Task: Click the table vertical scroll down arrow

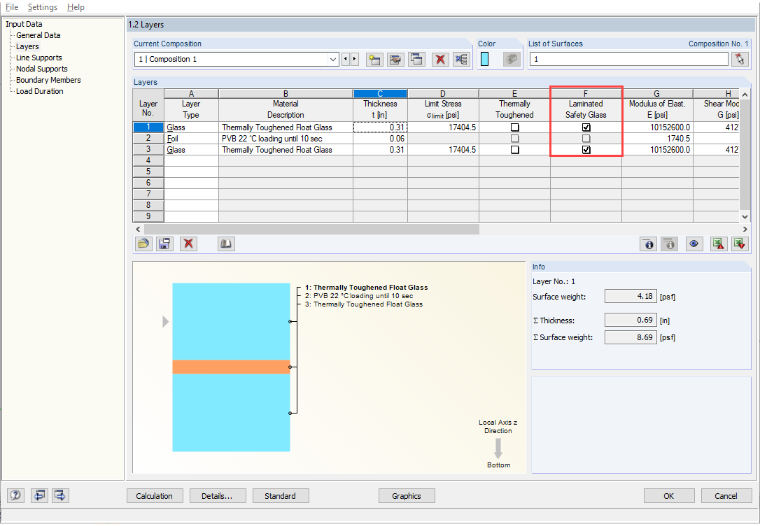Action: [745, 217]
